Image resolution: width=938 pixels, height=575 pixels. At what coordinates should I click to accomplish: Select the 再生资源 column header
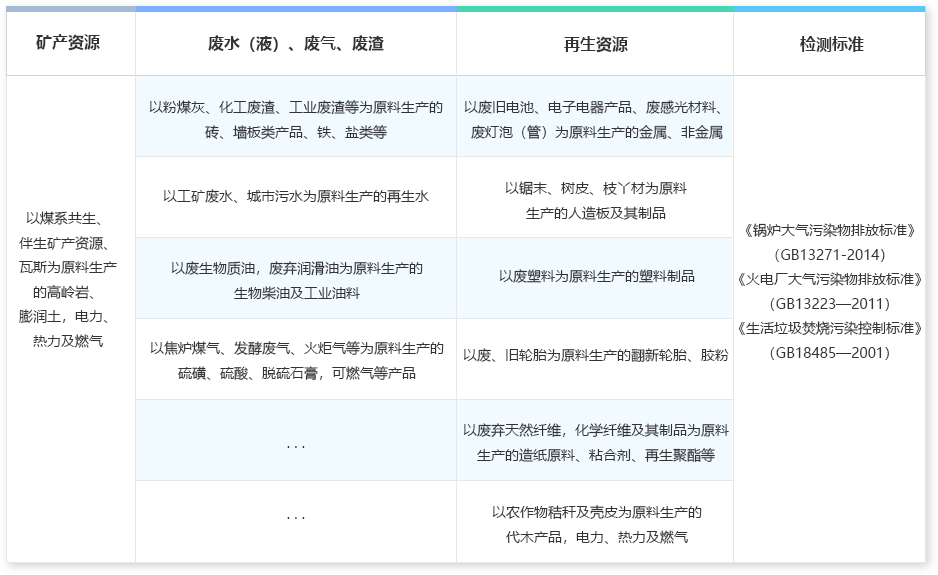pos(595,44)
